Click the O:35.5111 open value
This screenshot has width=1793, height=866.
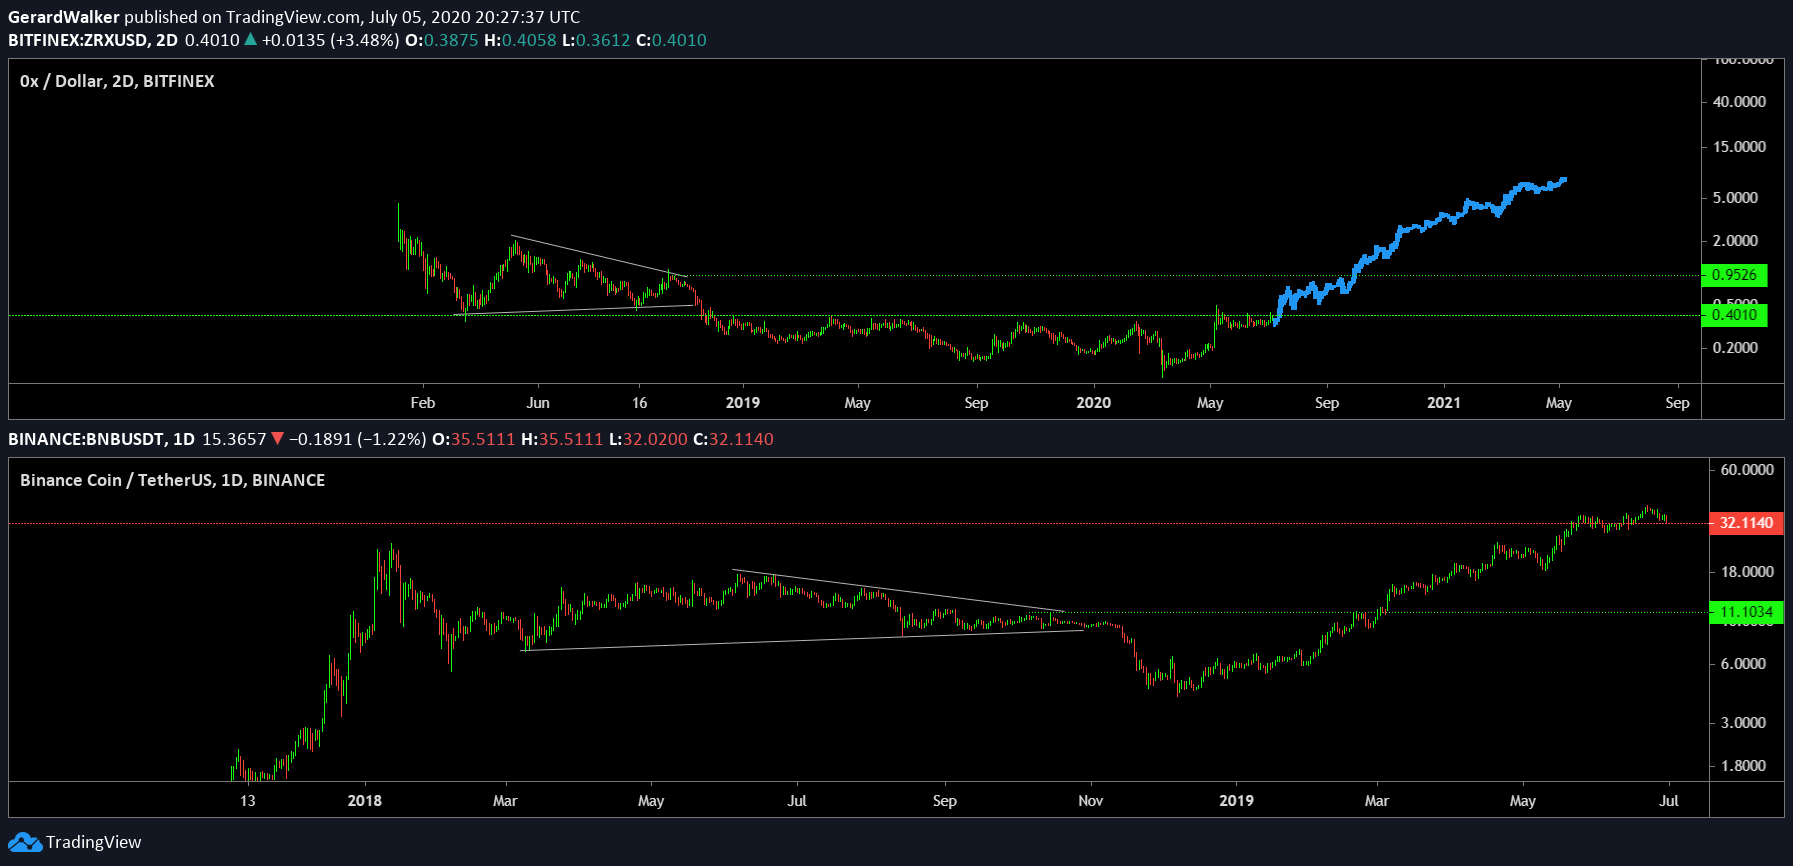tap(474, 439)
